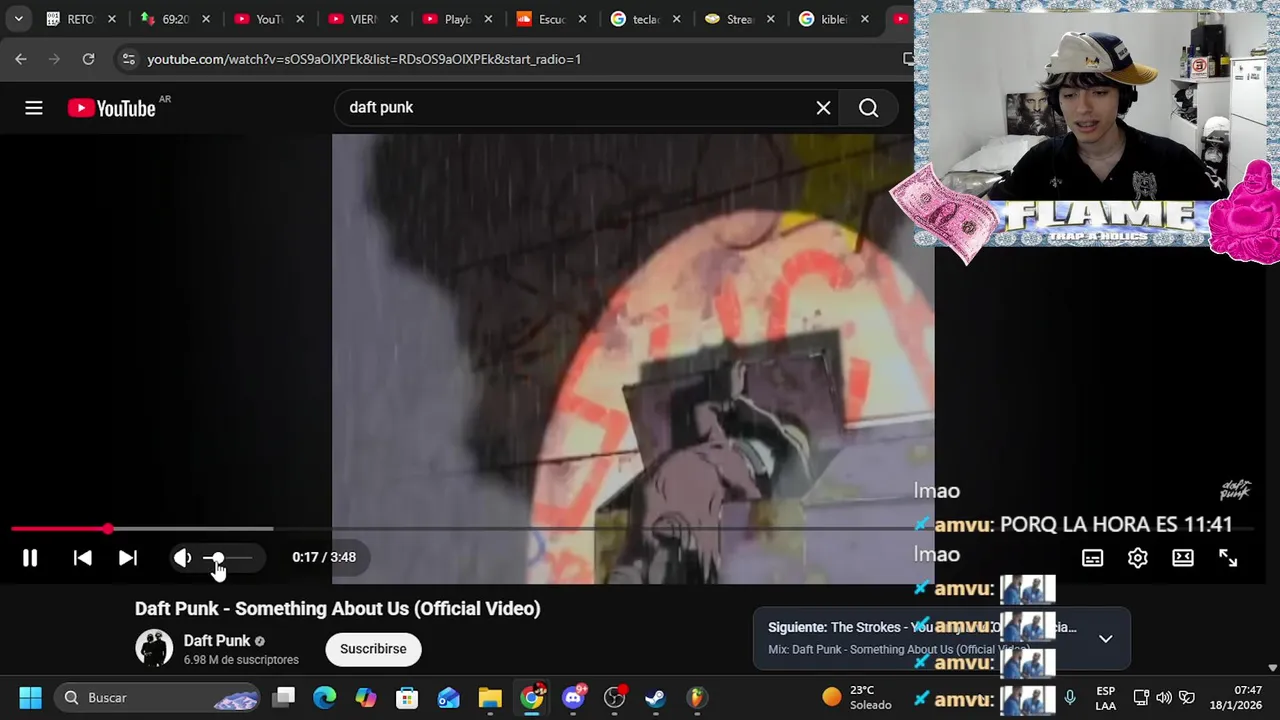
Task: Switch to the Google 'kible' tab
Action: [834, 19]
